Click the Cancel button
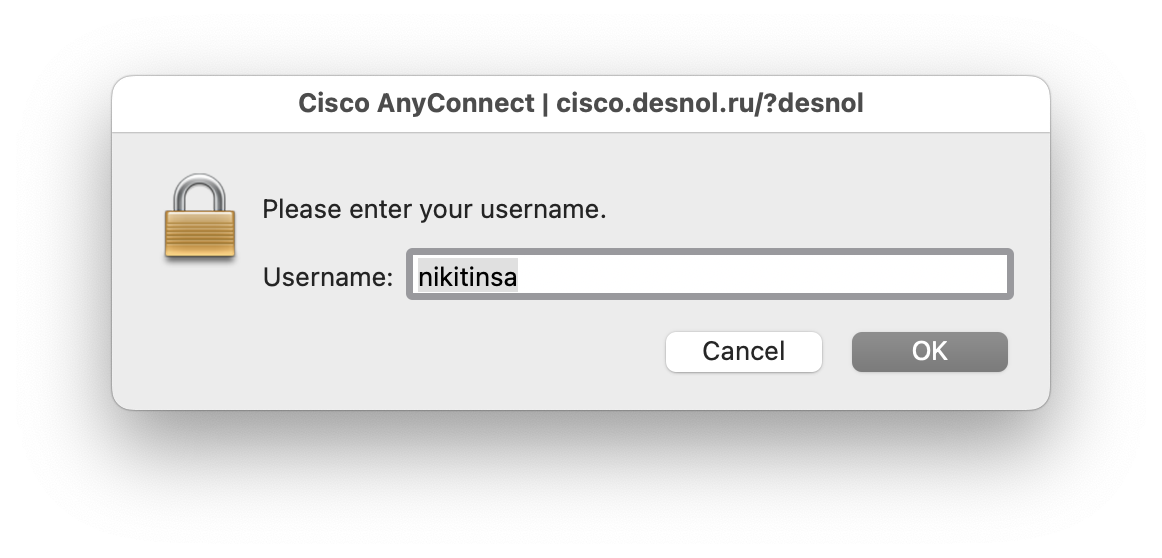This screenshot has width=1162, height=558. coord(743,351)
